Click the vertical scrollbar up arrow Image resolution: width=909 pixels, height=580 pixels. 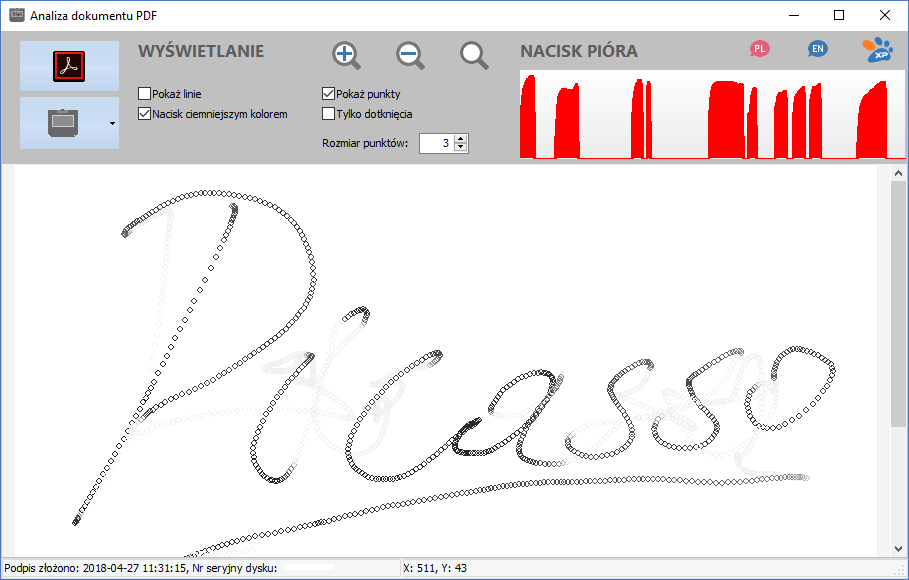pos(899,173)
